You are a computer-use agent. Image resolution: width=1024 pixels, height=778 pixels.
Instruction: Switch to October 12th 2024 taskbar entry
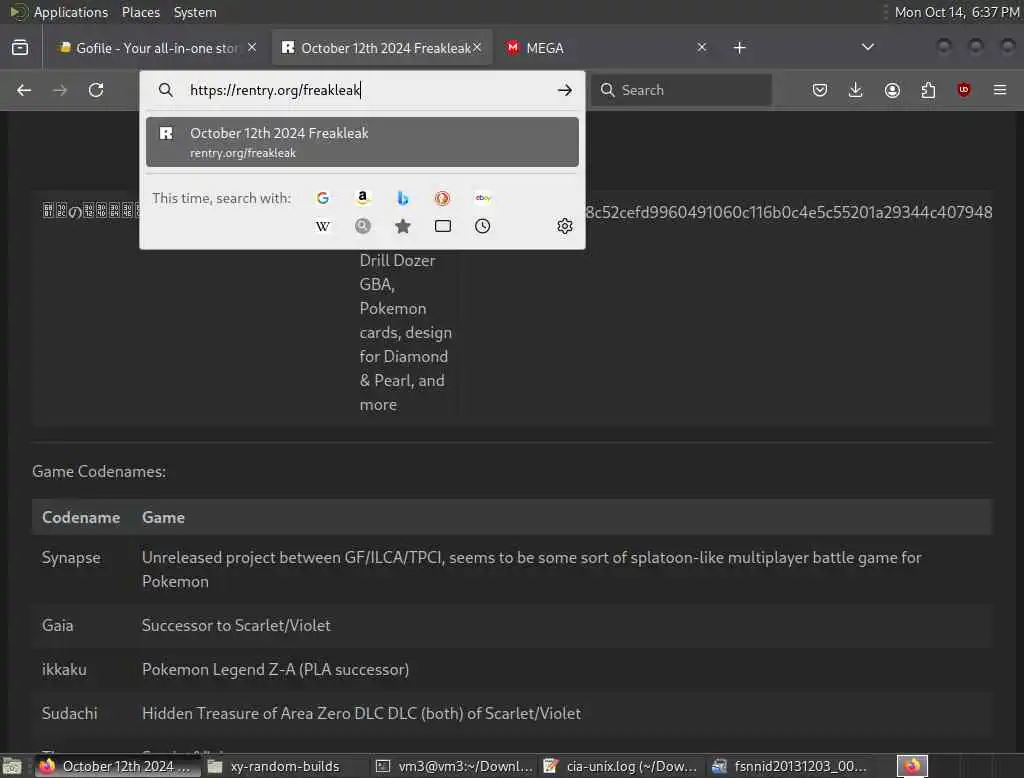(116, 766)
